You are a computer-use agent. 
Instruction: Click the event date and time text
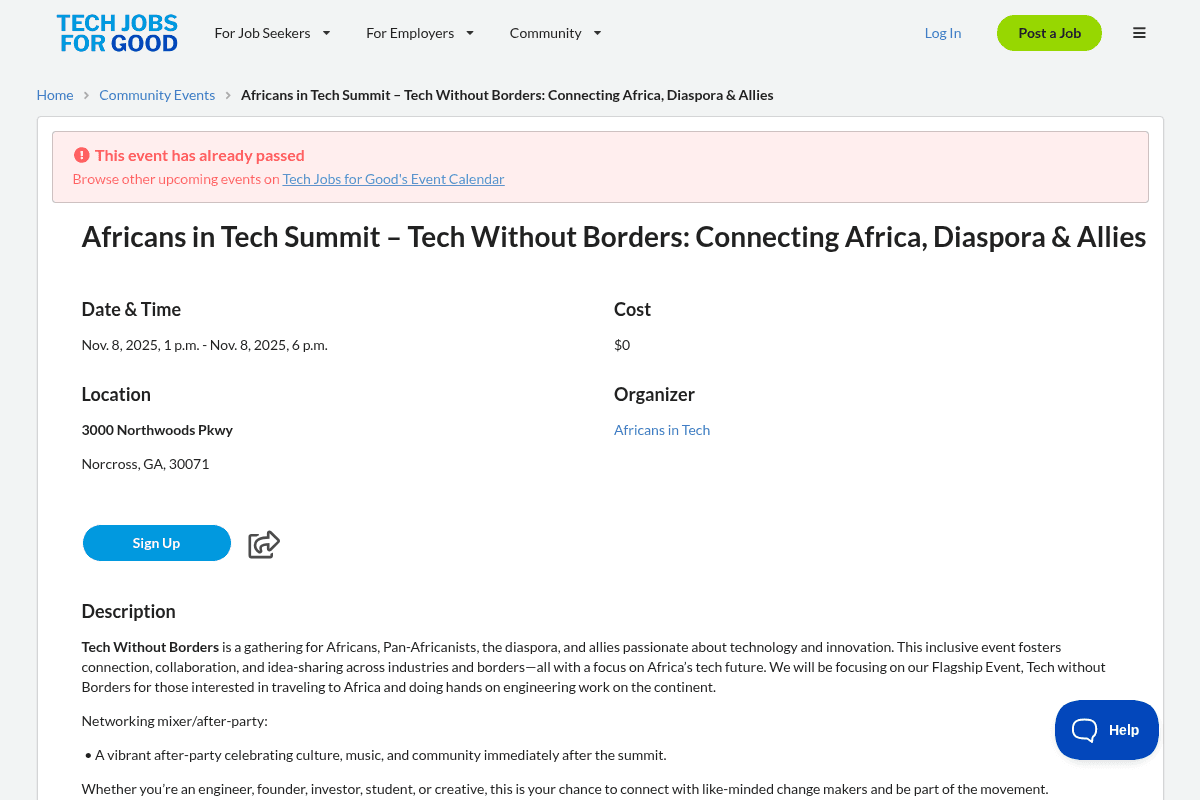(205, 345)
